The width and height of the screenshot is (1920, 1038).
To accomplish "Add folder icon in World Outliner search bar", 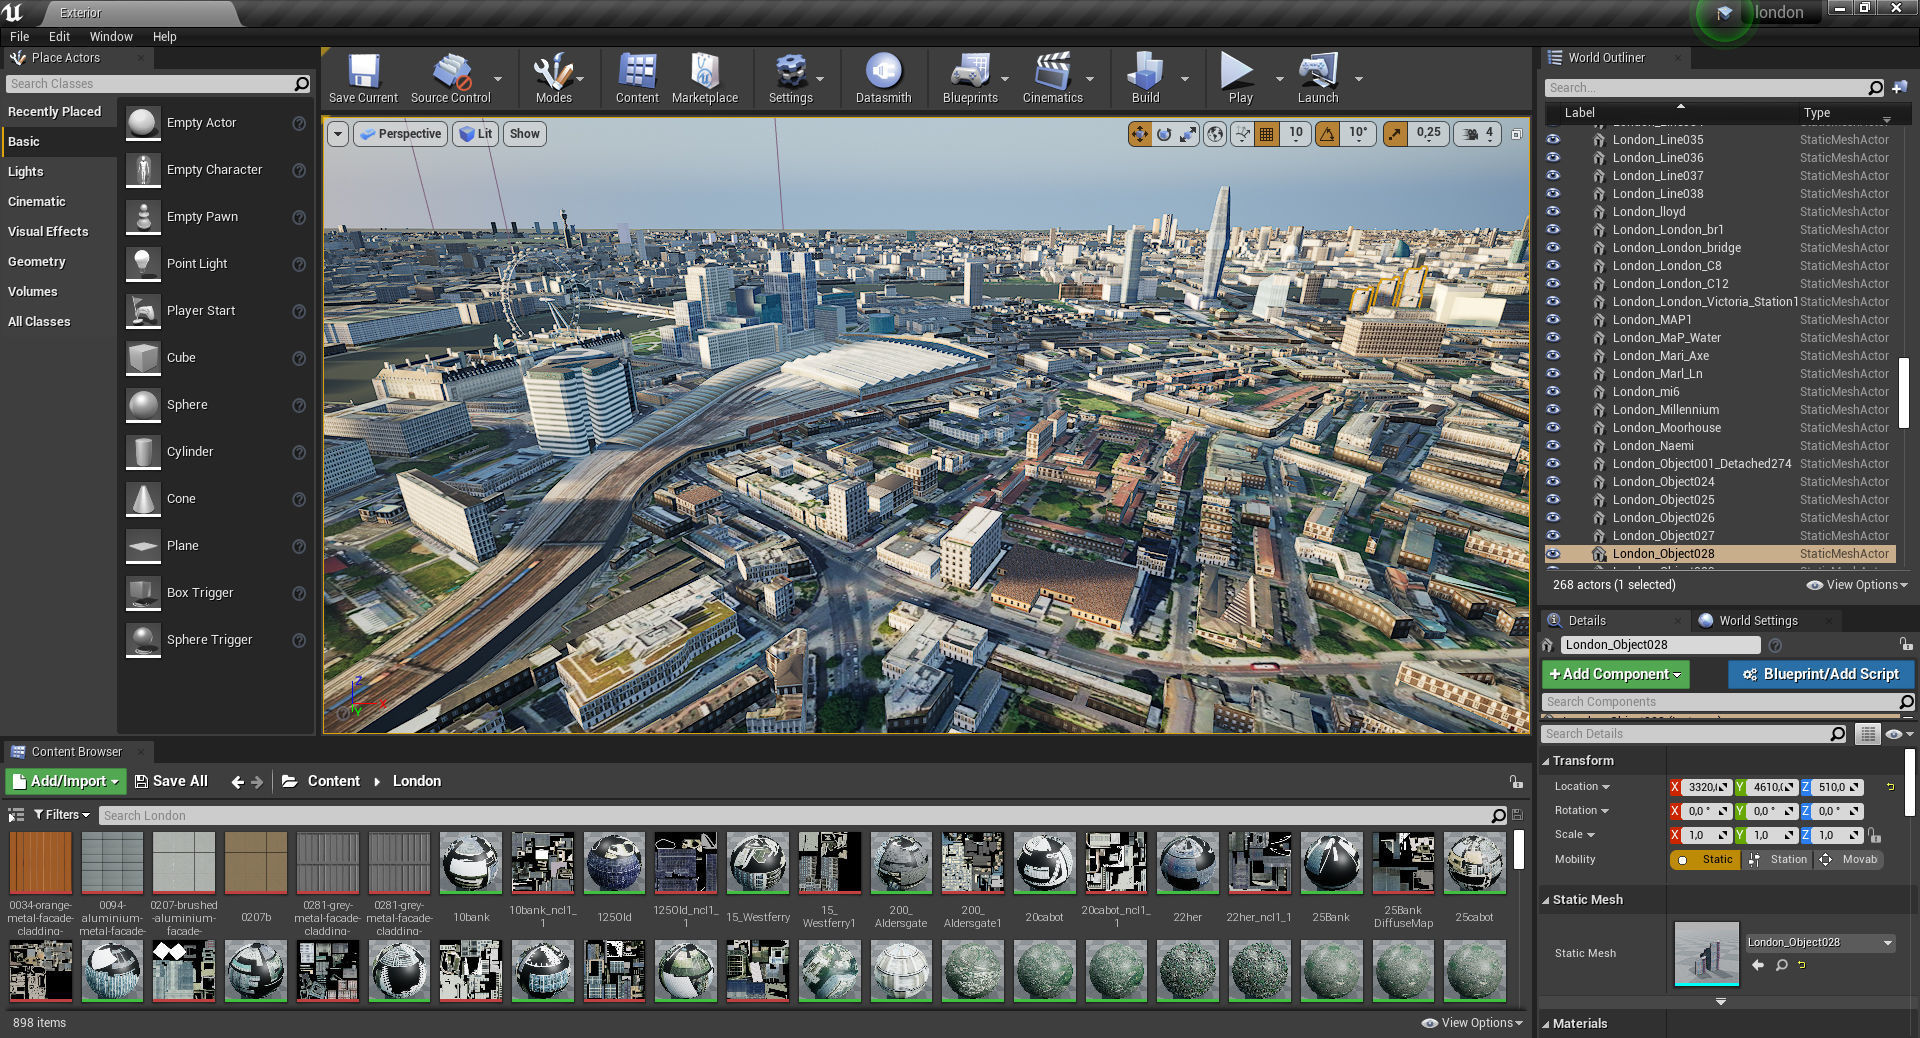I will click(x=1899, y=88).
